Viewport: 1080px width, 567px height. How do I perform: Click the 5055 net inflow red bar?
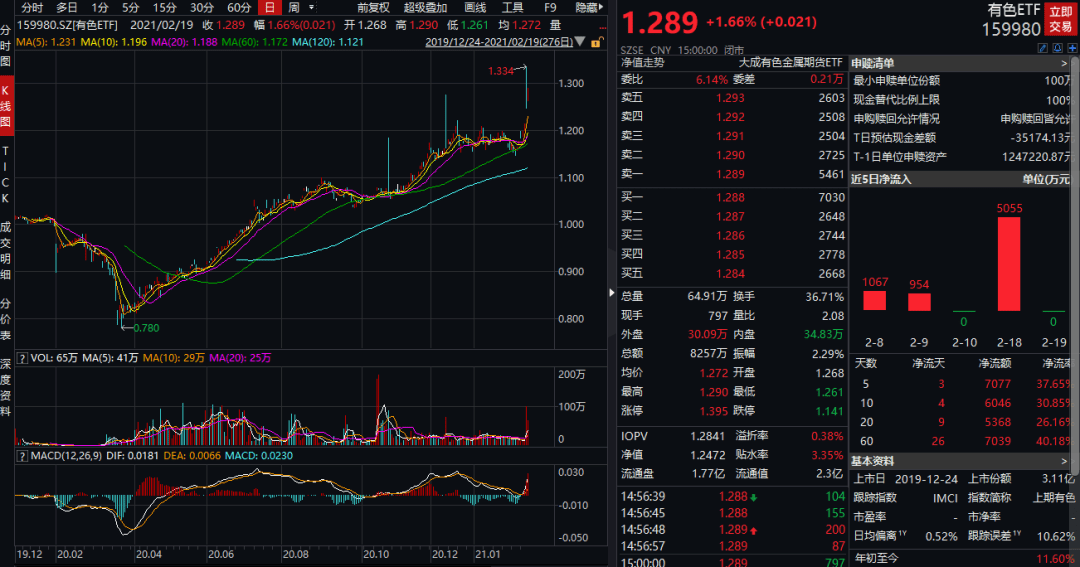tap(1009, 264)
